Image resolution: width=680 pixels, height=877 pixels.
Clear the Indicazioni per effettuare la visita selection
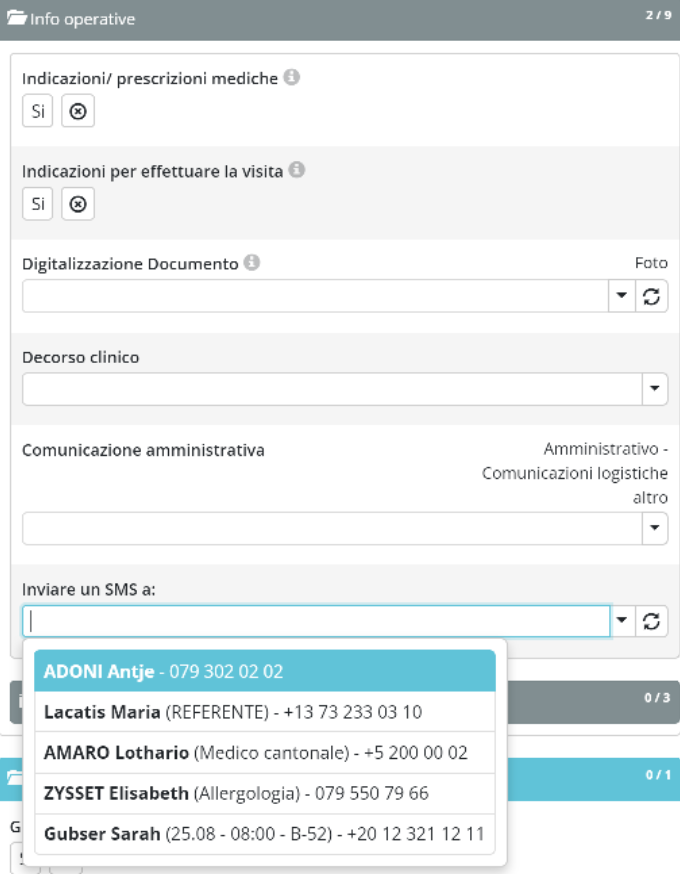(x=78, y=205)
